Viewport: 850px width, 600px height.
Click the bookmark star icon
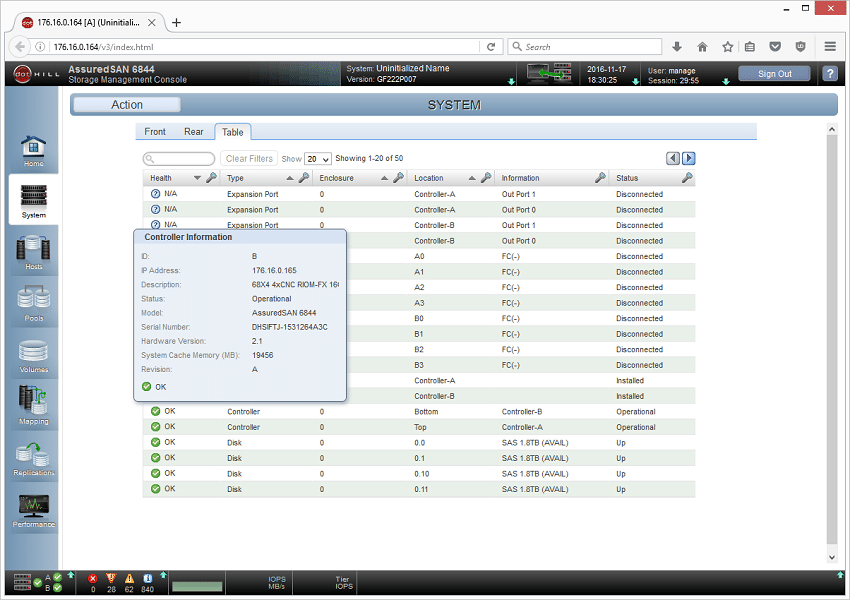pyautogui.click(x=727, y=47)
